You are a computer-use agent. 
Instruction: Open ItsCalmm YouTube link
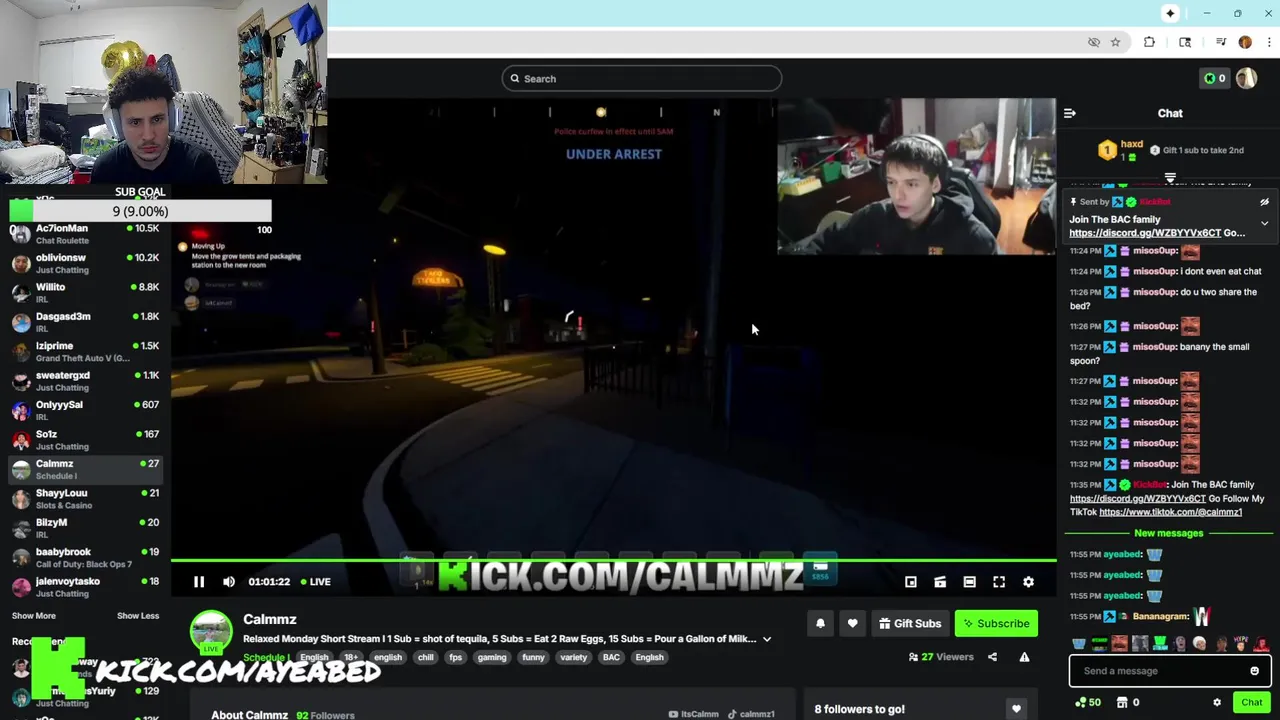tap(694, 715)
